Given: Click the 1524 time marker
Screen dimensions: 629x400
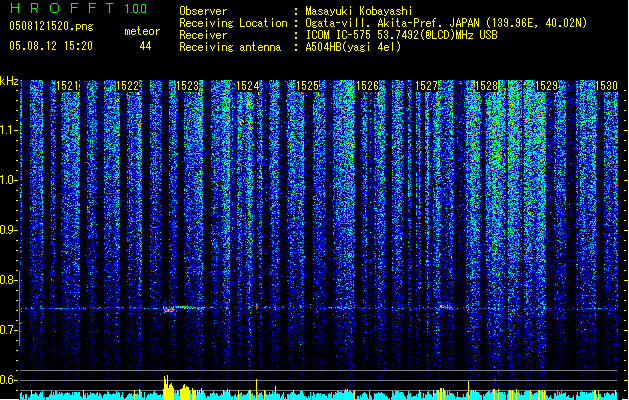Looking at the screenshot, I should click(x=248, y=86).
